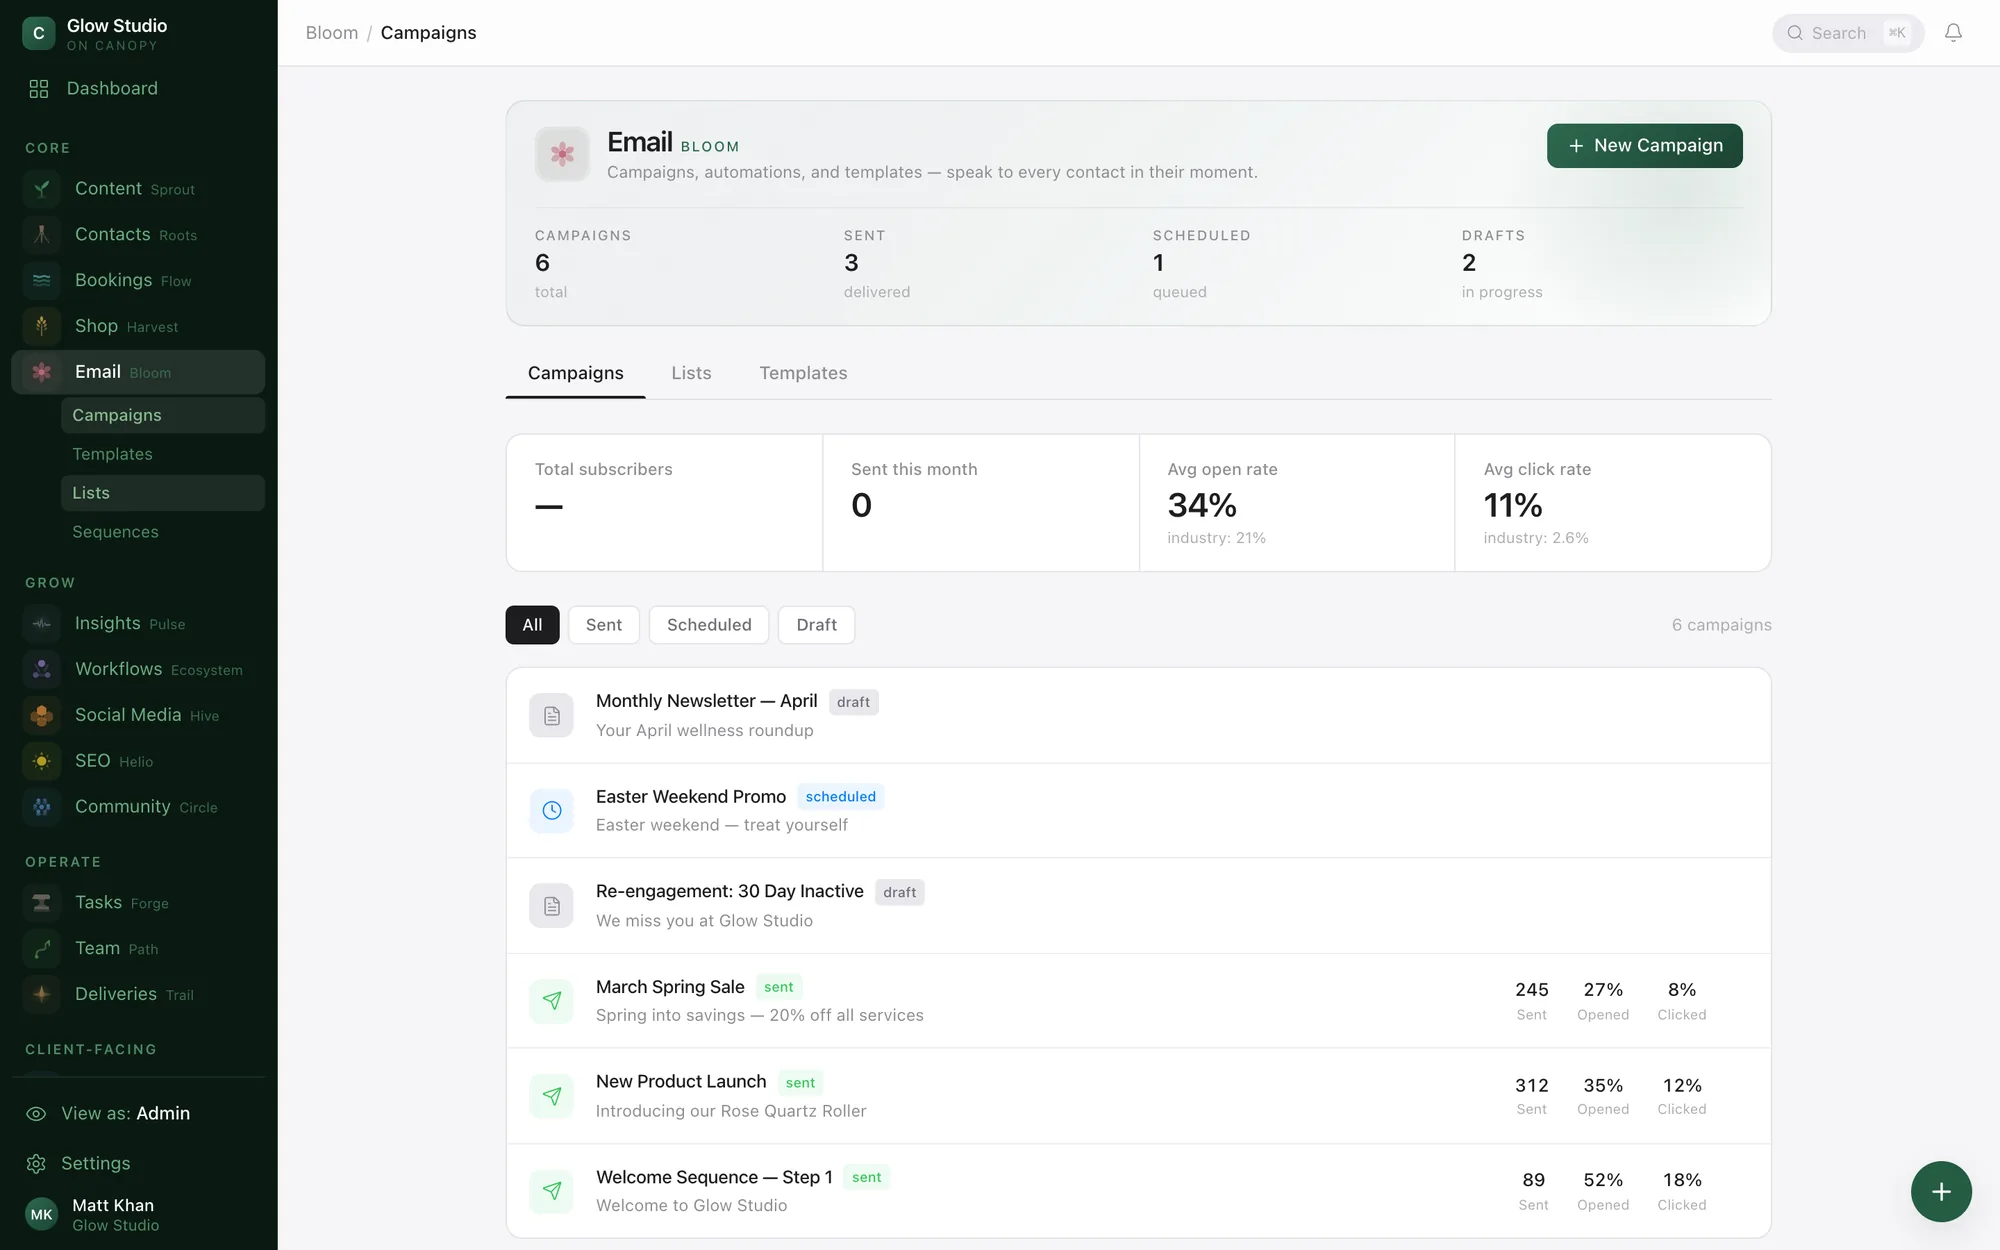Click the Total subscribers card
The width and height of the screenshot is (2000, 1250).
[x=665, y=503]
